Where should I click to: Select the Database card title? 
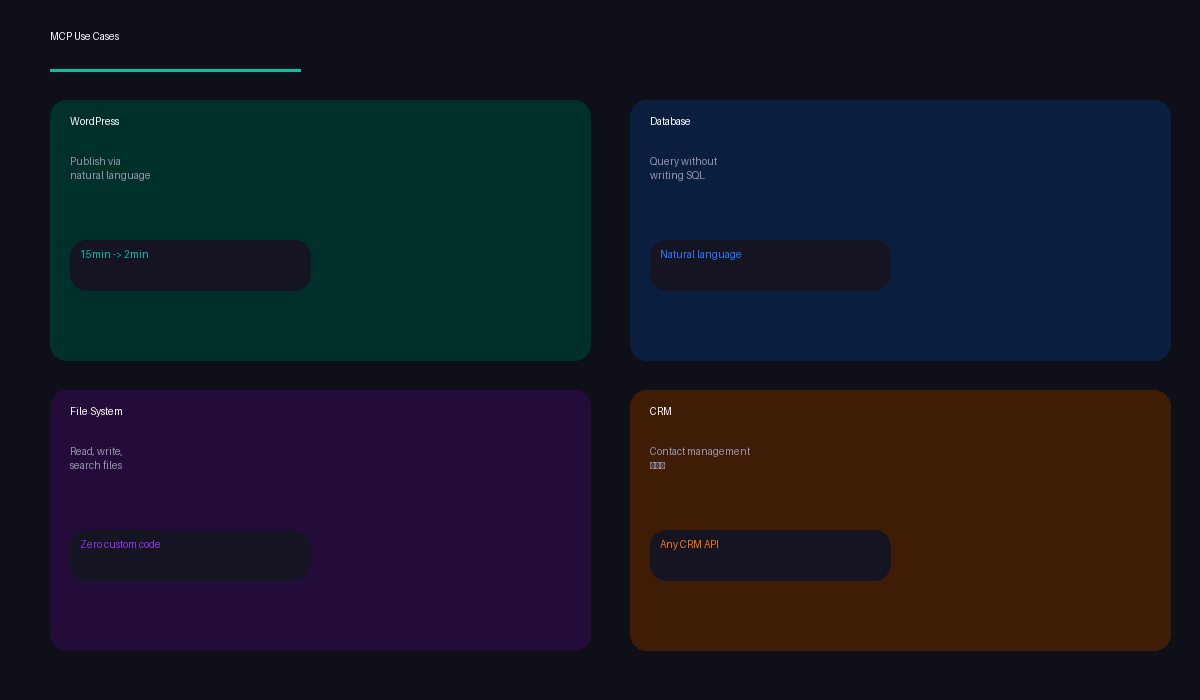670,121
